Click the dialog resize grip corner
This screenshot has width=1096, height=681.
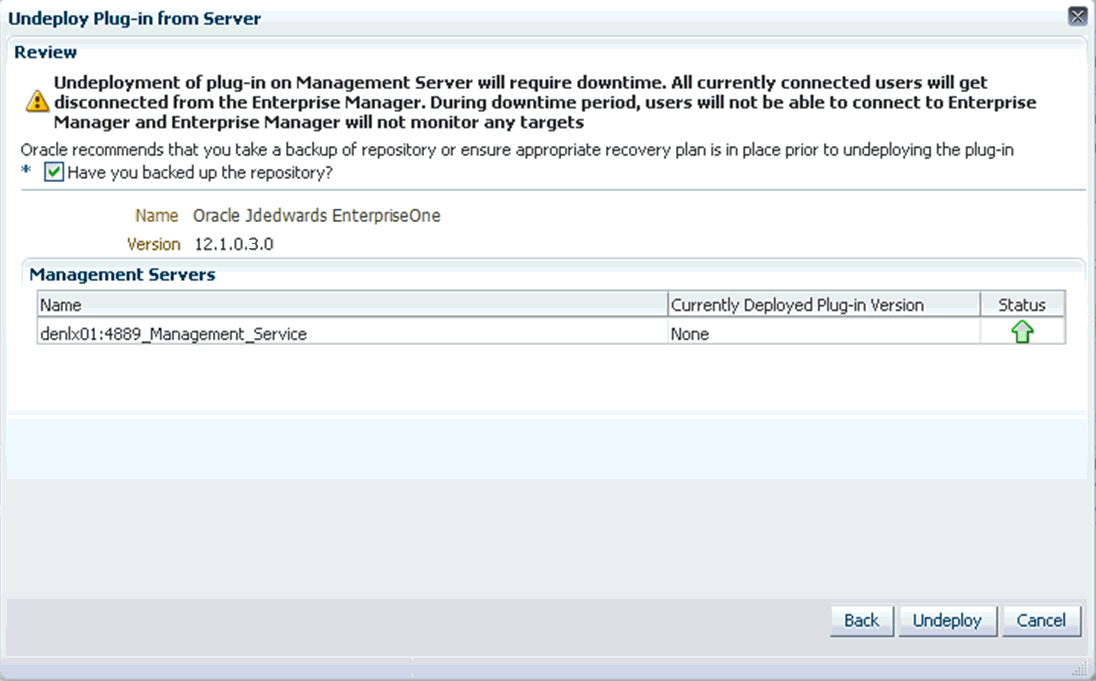1079,668
